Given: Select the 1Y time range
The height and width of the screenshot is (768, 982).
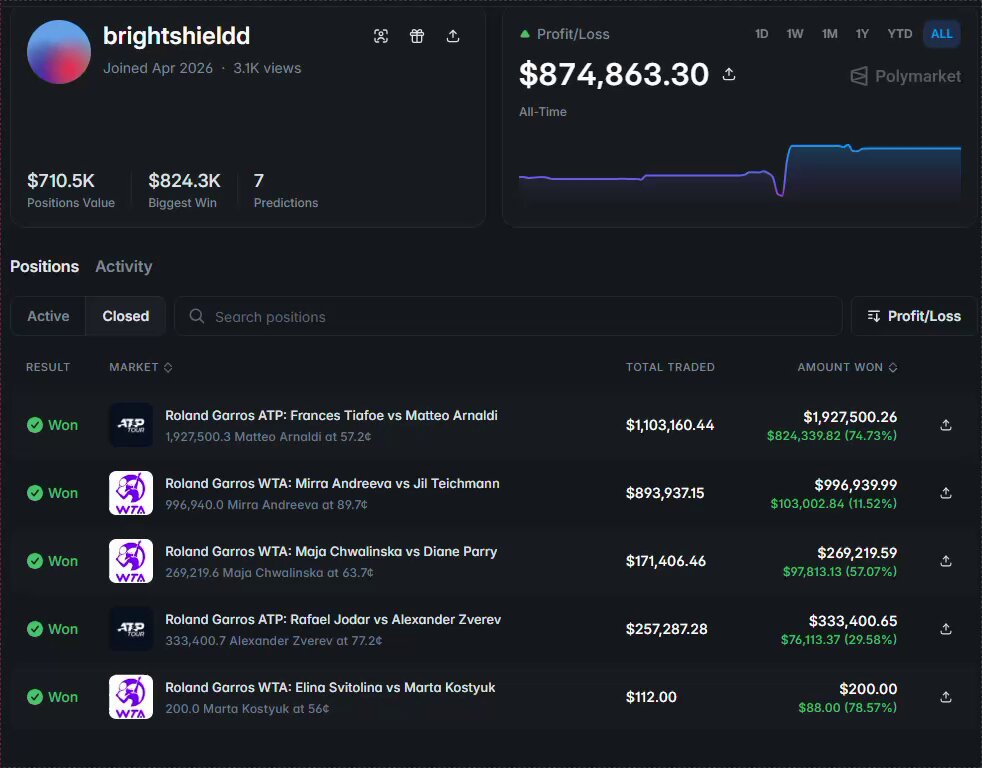Looking at the screenshot, I should point(862,34).
